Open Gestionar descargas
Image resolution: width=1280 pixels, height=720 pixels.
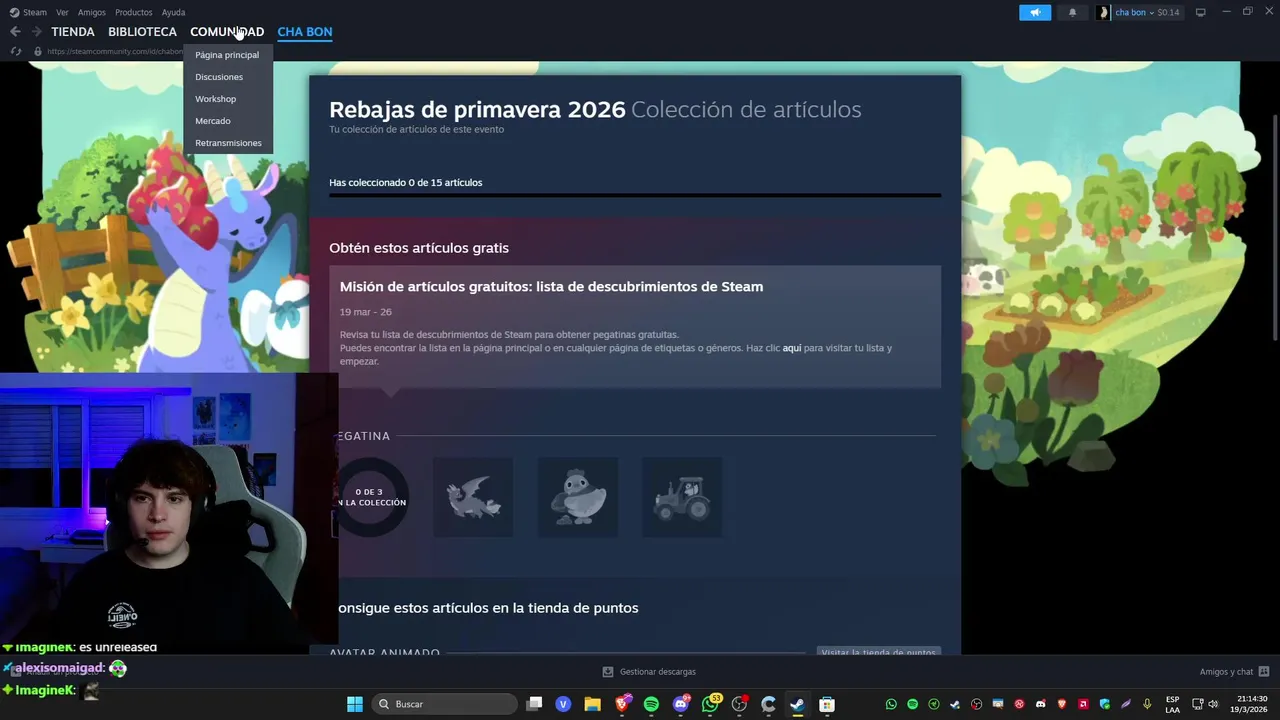pyautogui.click(x=649, y=672)
